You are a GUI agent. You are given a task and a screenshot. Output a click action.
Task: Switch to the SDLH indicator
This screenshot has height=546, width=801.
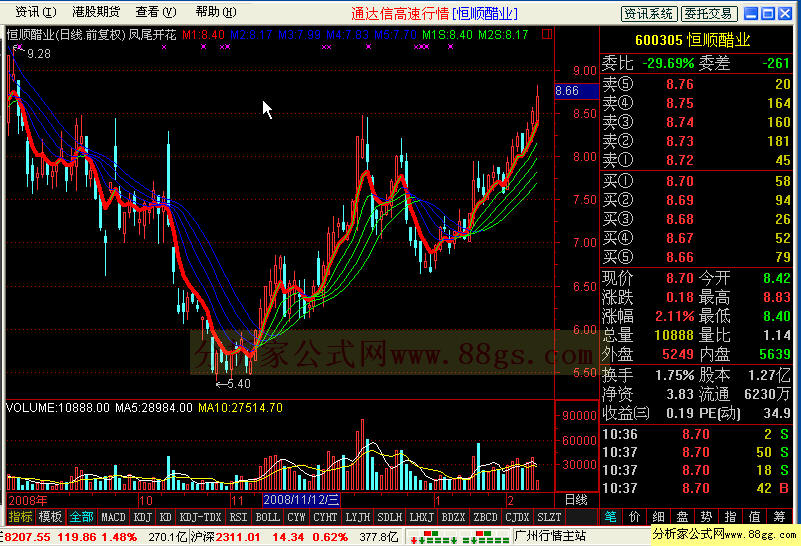tap(390, 517)
